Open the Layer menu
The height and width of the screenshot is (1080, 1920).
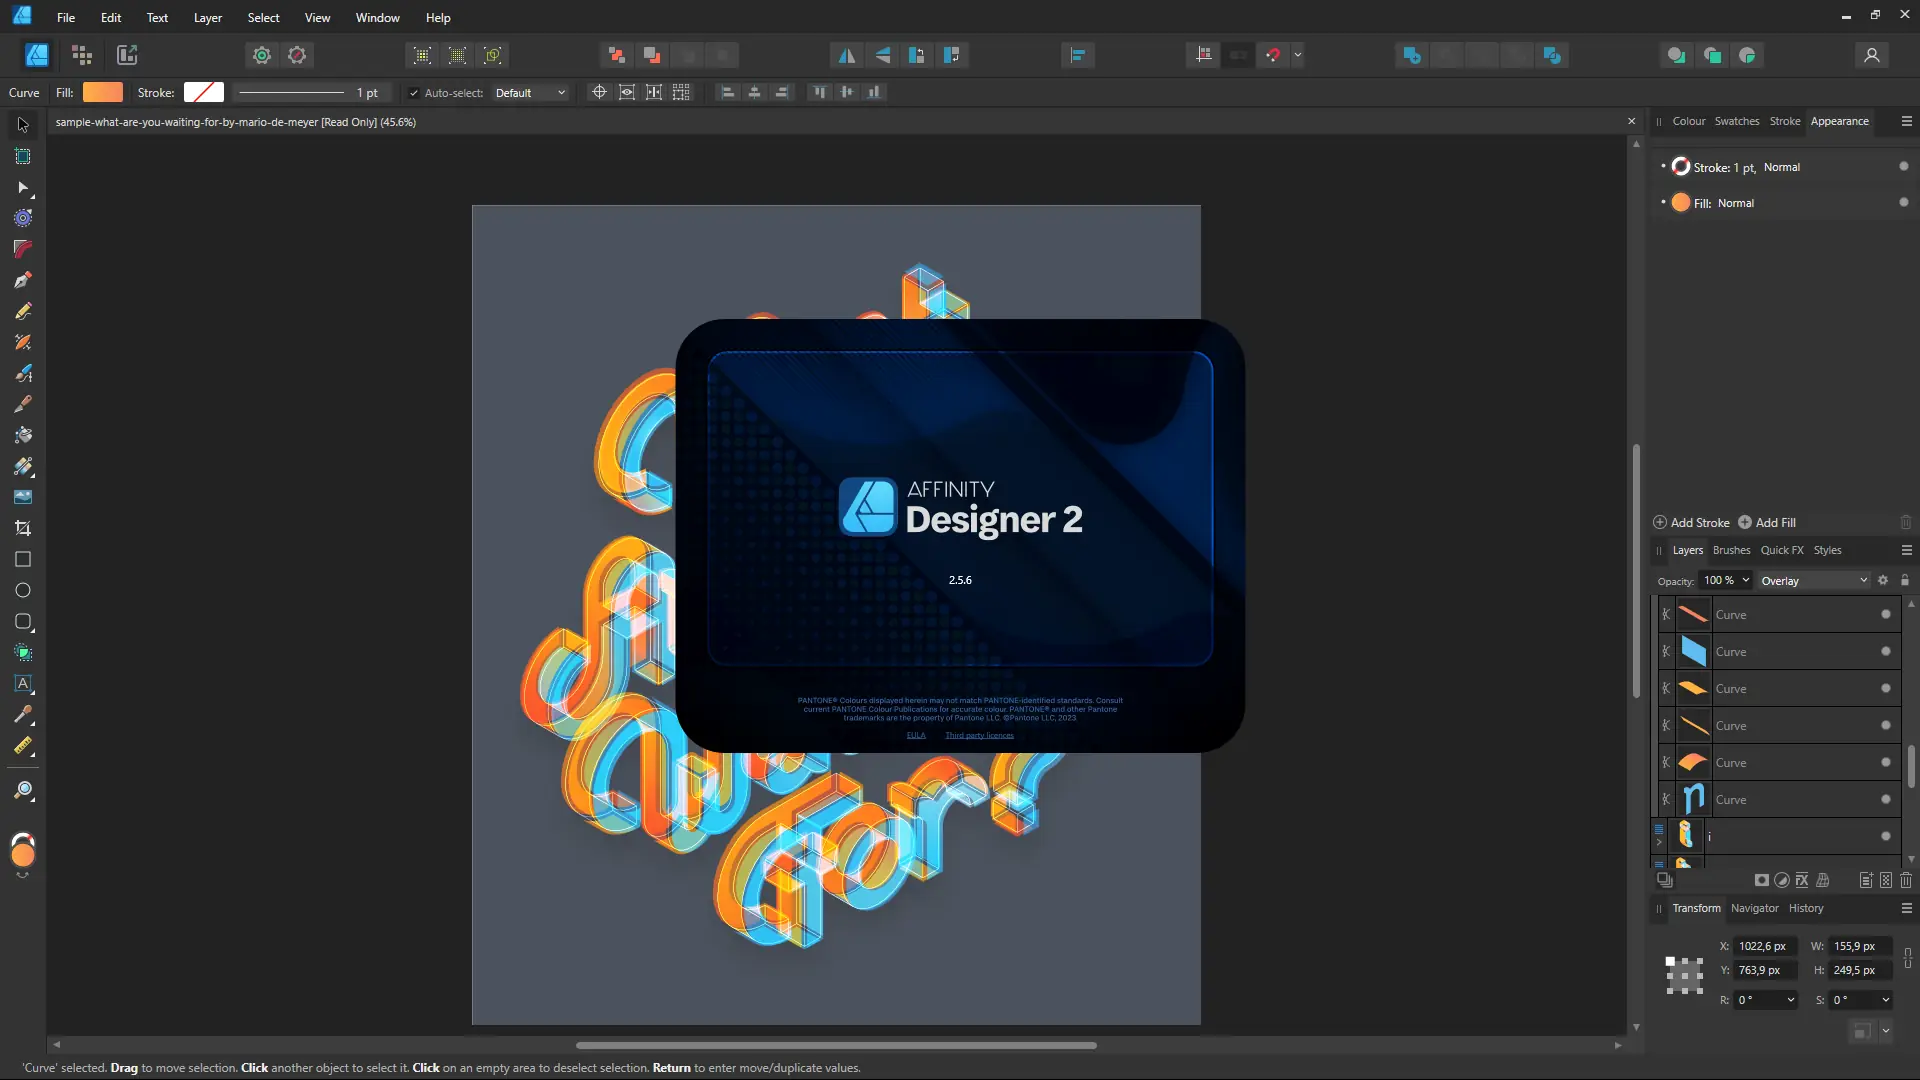tap(207, 17)
